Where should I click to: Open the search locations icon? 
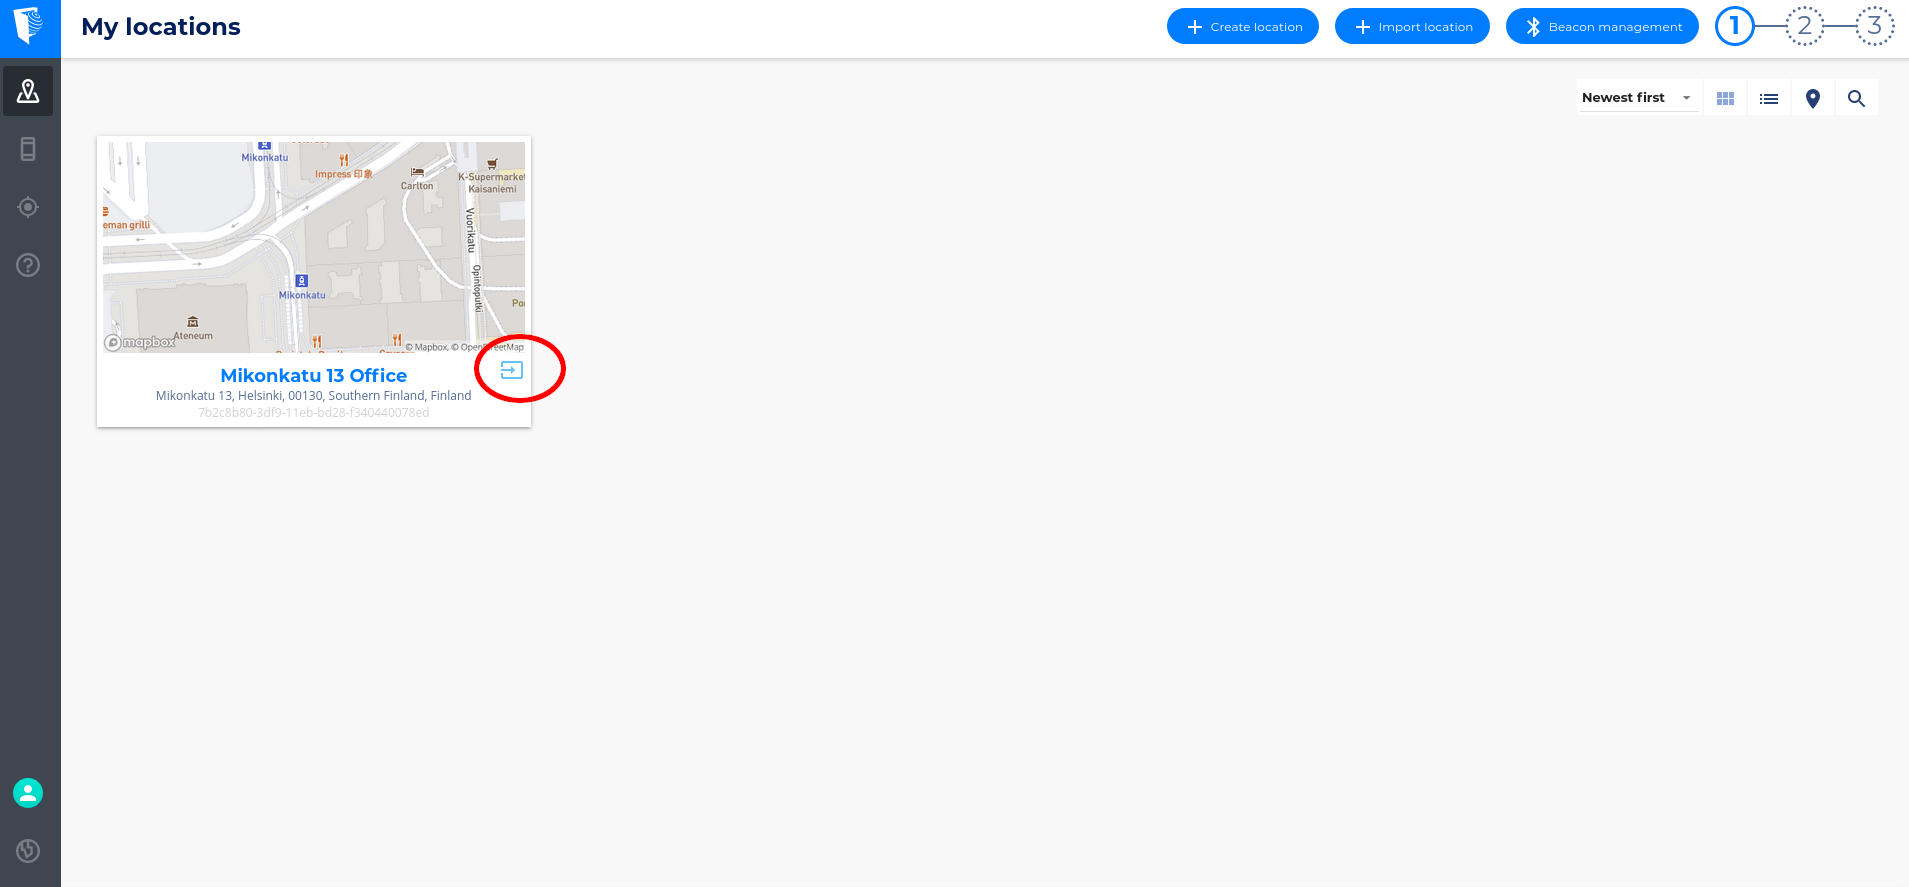tap(1857, 98)
